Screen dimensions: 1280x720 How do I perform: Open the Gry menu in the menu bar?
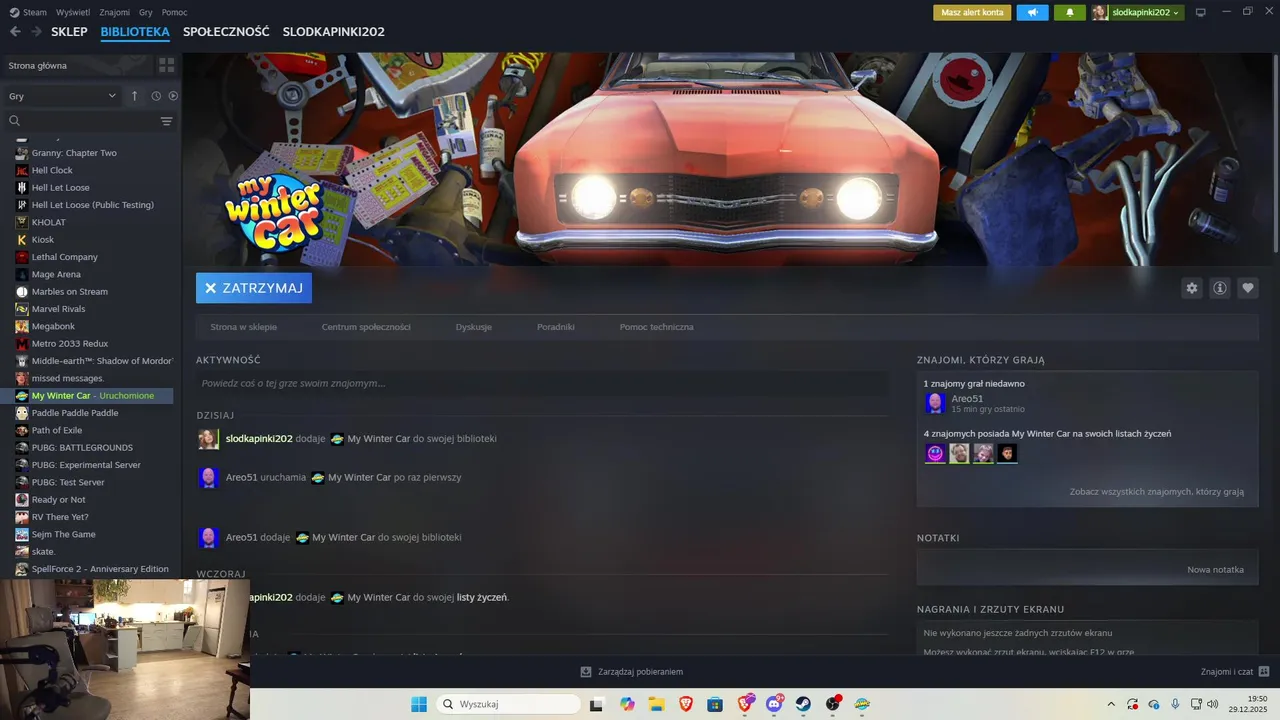[x=146, y=12]
